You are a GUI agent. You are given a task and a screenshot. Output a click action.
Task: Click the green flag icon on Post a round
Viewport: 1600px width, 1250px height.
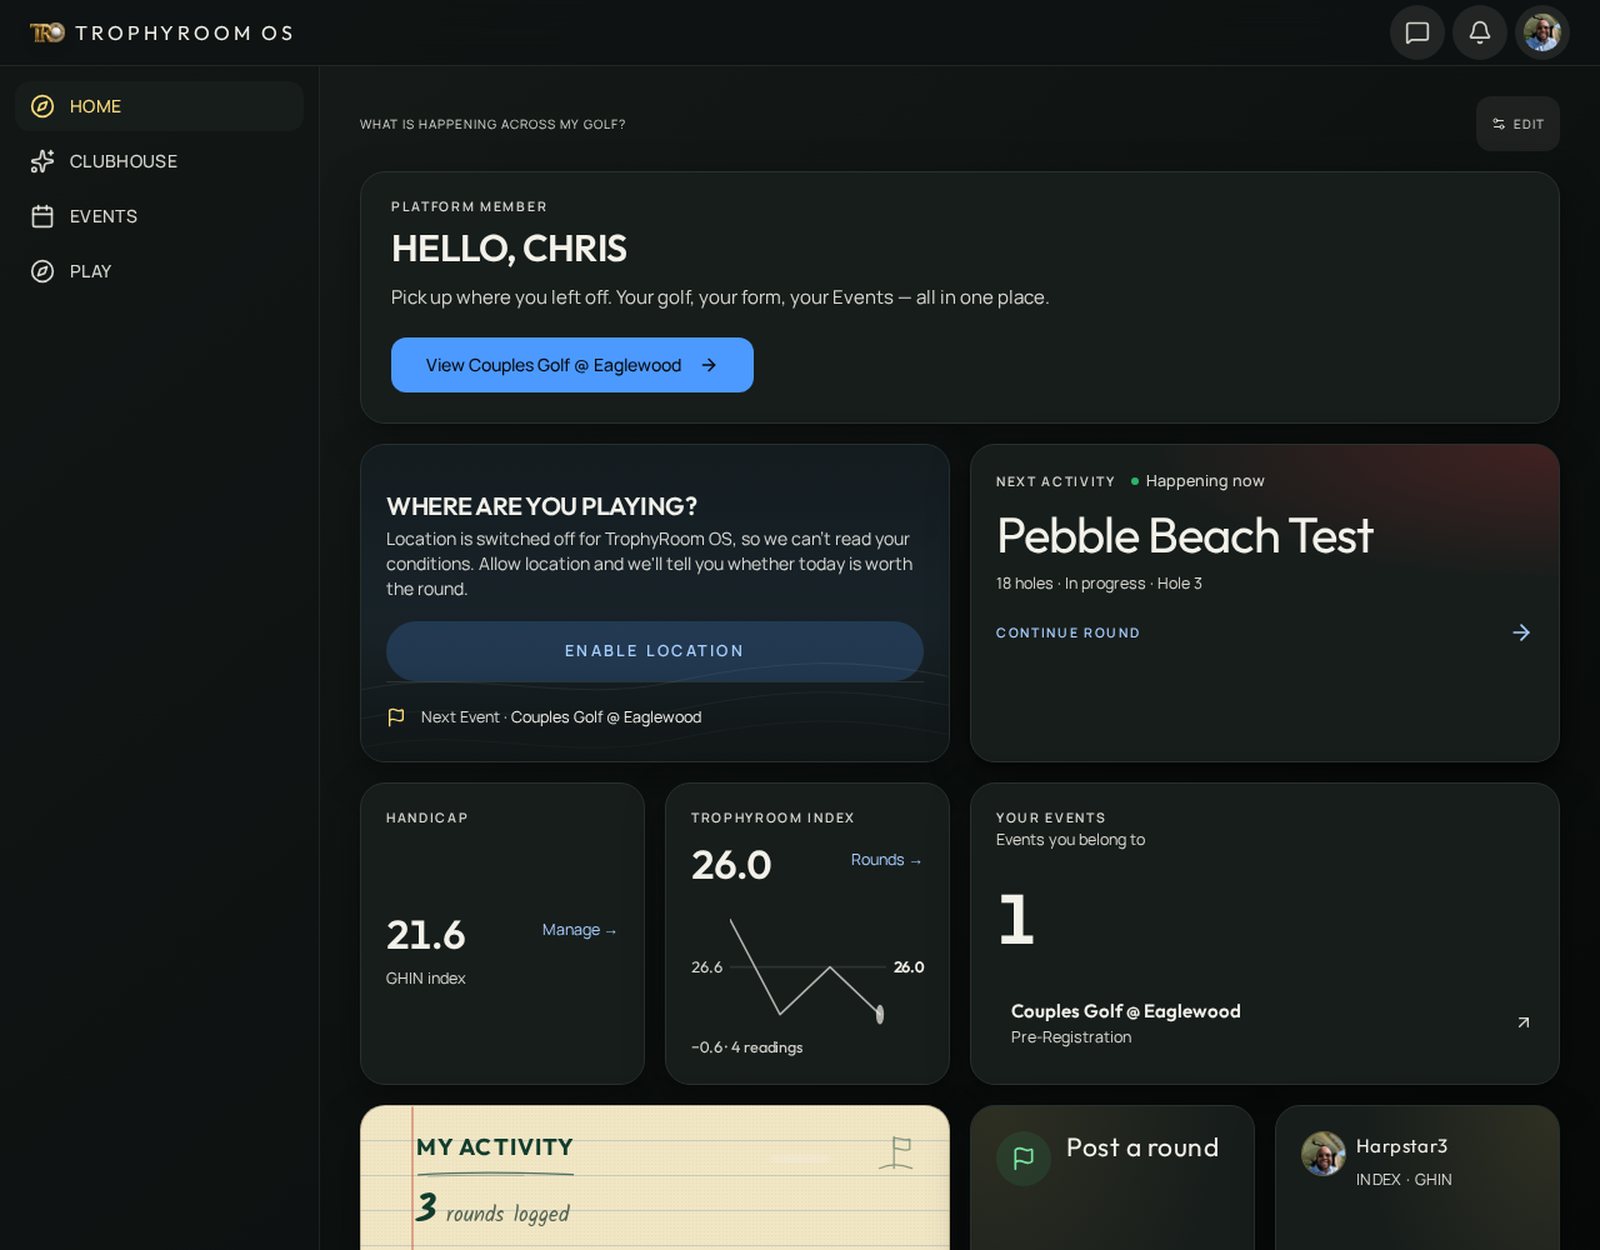pos(1023,1158)
